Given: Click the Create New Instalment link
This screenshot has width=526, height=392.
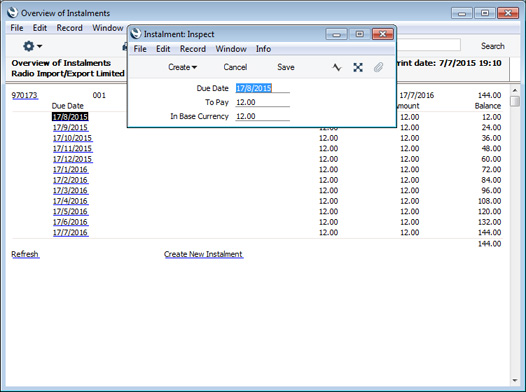Looking at the screenshot, I should pyautogui.click(x=203, y=254).
